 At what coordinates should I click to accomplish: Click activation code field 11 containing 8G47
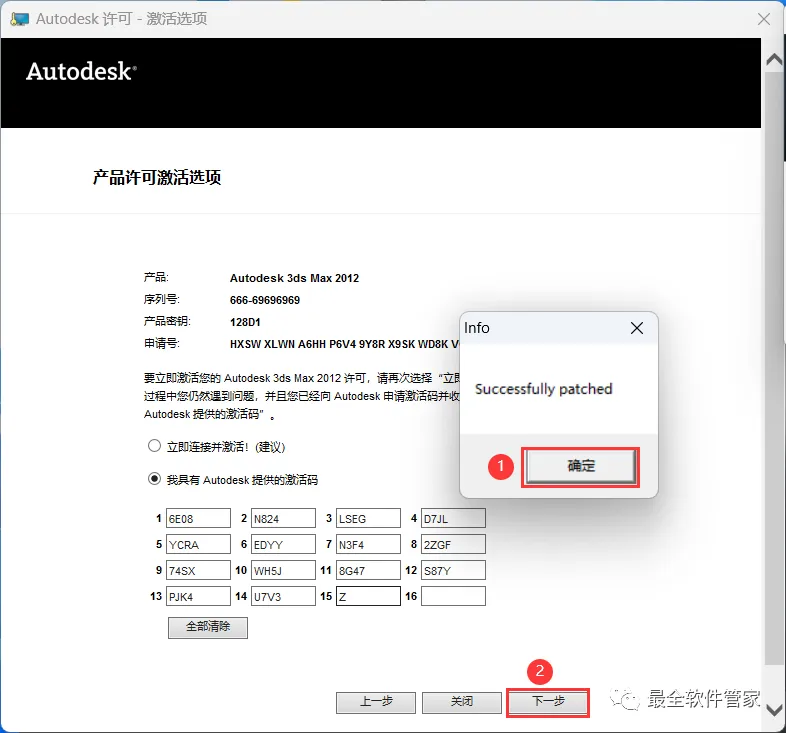point(368,571)
